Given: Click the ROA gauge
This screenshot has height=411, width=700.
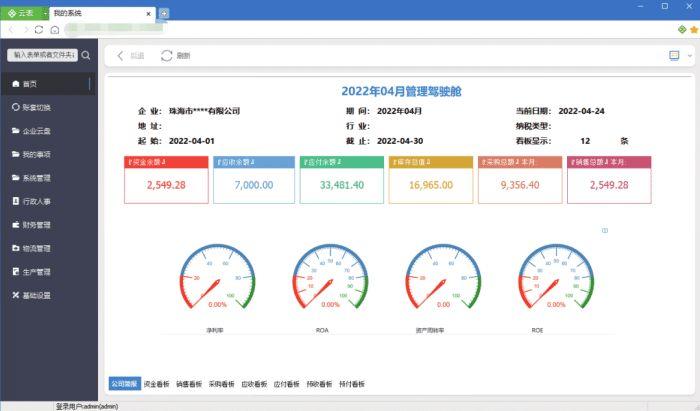Looking at the screenshot, I should tap(330, 277).
